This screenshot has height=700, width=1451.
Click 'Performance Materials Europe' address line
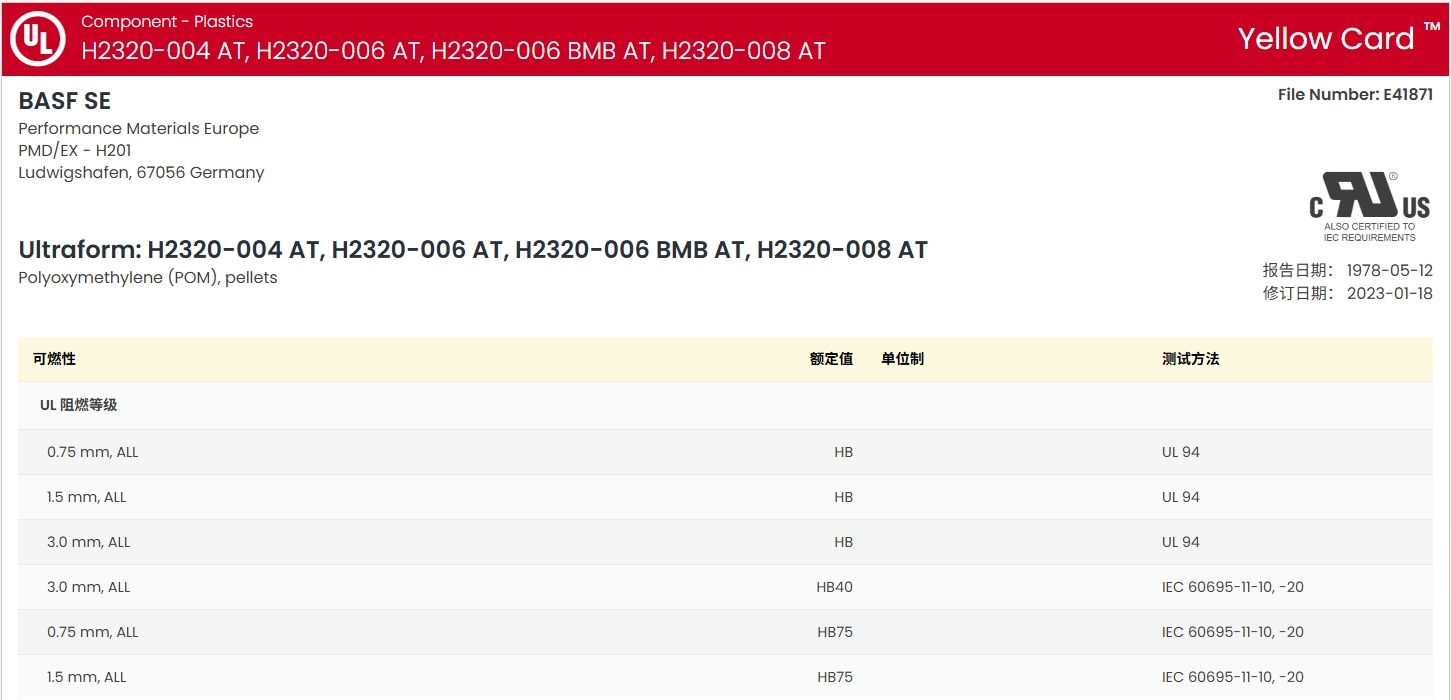[139, 128]
